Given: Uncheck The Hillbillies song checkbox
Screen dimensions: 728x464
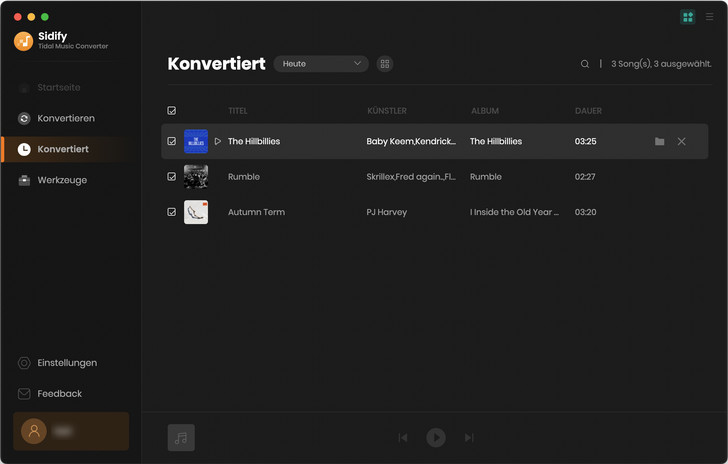Looking at the screenshot, I should click(x=172, y=141).
